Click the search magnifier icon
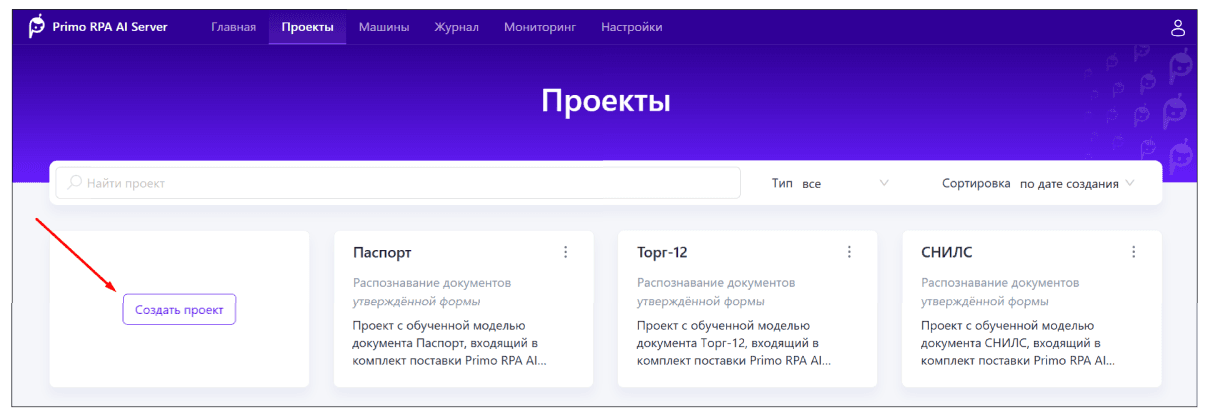The height and width of the screenshot is (420, 1211). coord(75,184)
